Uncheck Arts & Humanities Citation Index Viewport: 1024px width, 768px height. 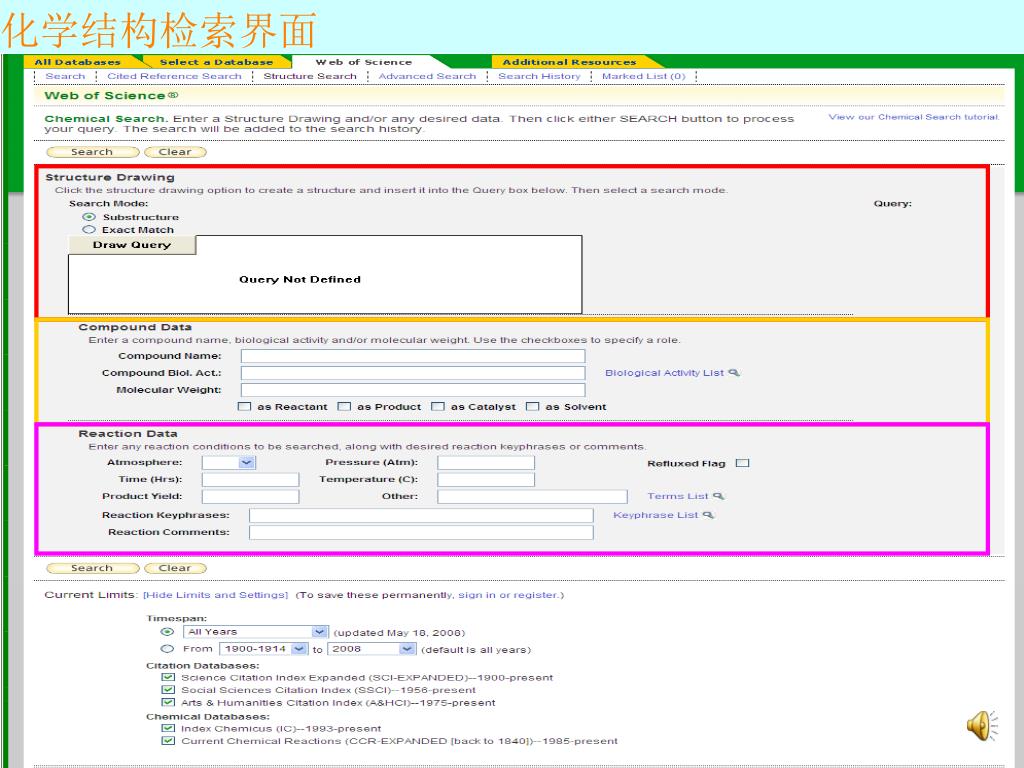168,703
